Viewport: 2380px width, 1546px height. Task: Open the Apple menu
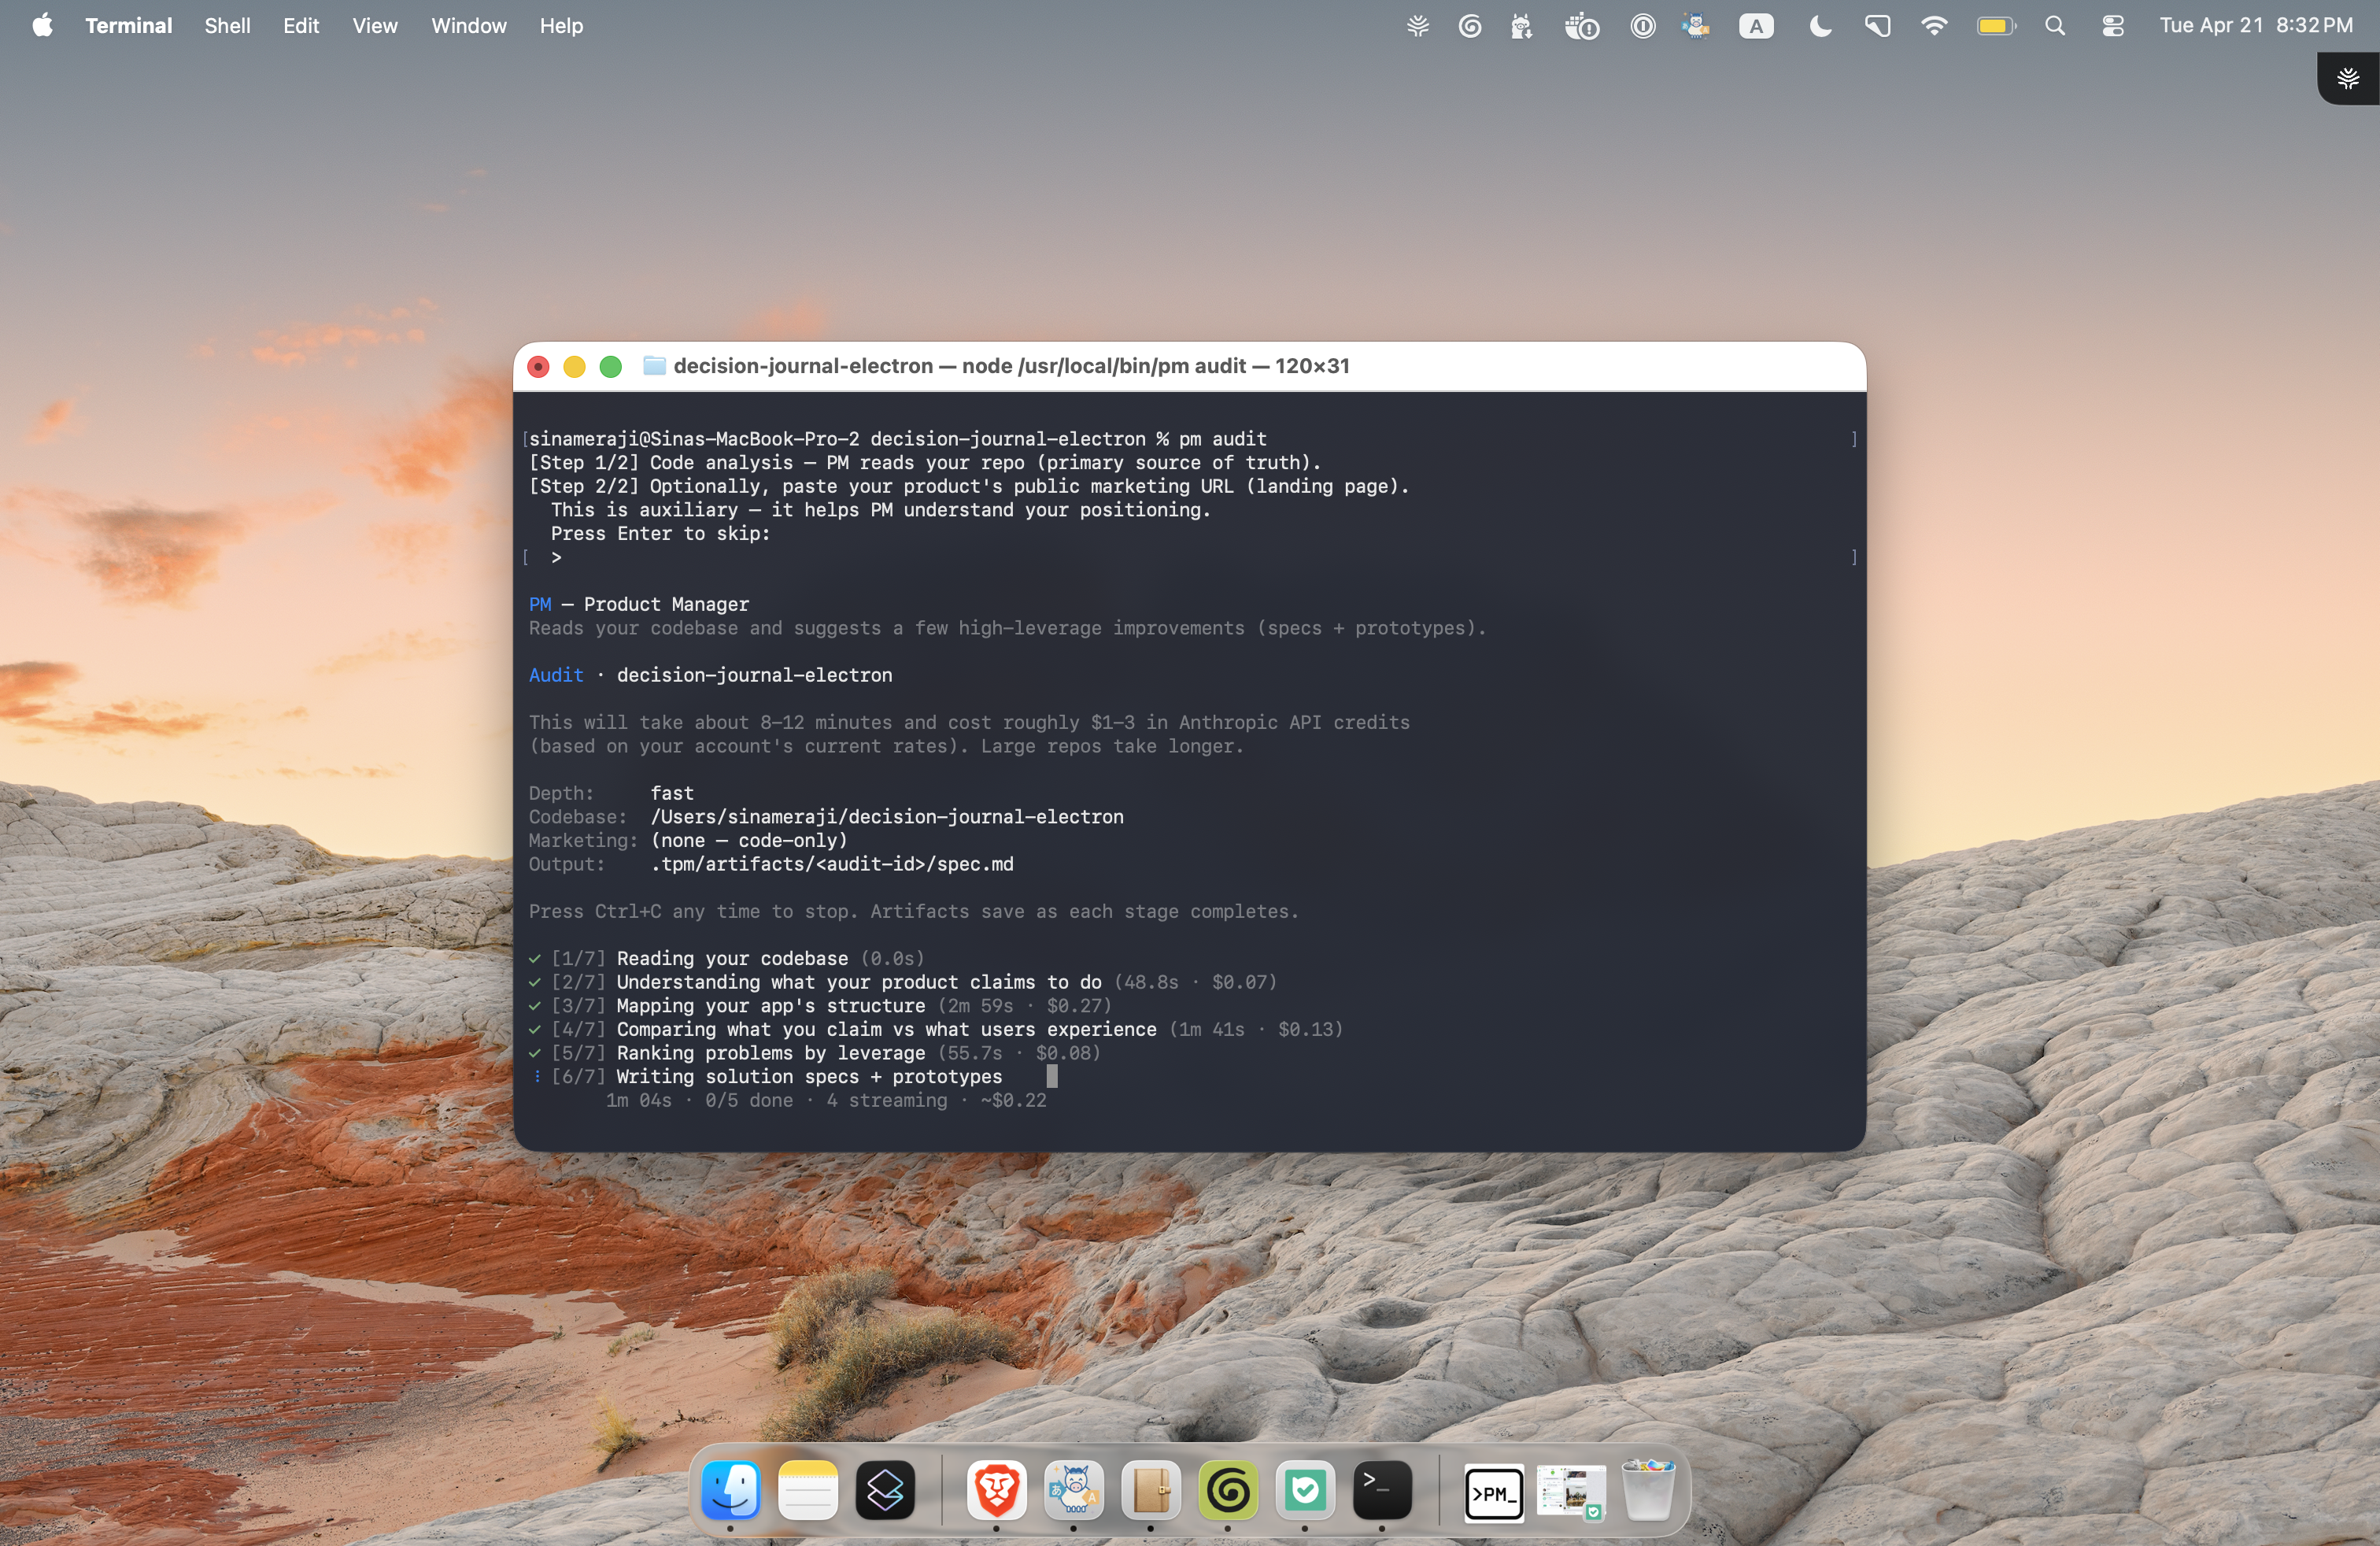click(42, 26)
